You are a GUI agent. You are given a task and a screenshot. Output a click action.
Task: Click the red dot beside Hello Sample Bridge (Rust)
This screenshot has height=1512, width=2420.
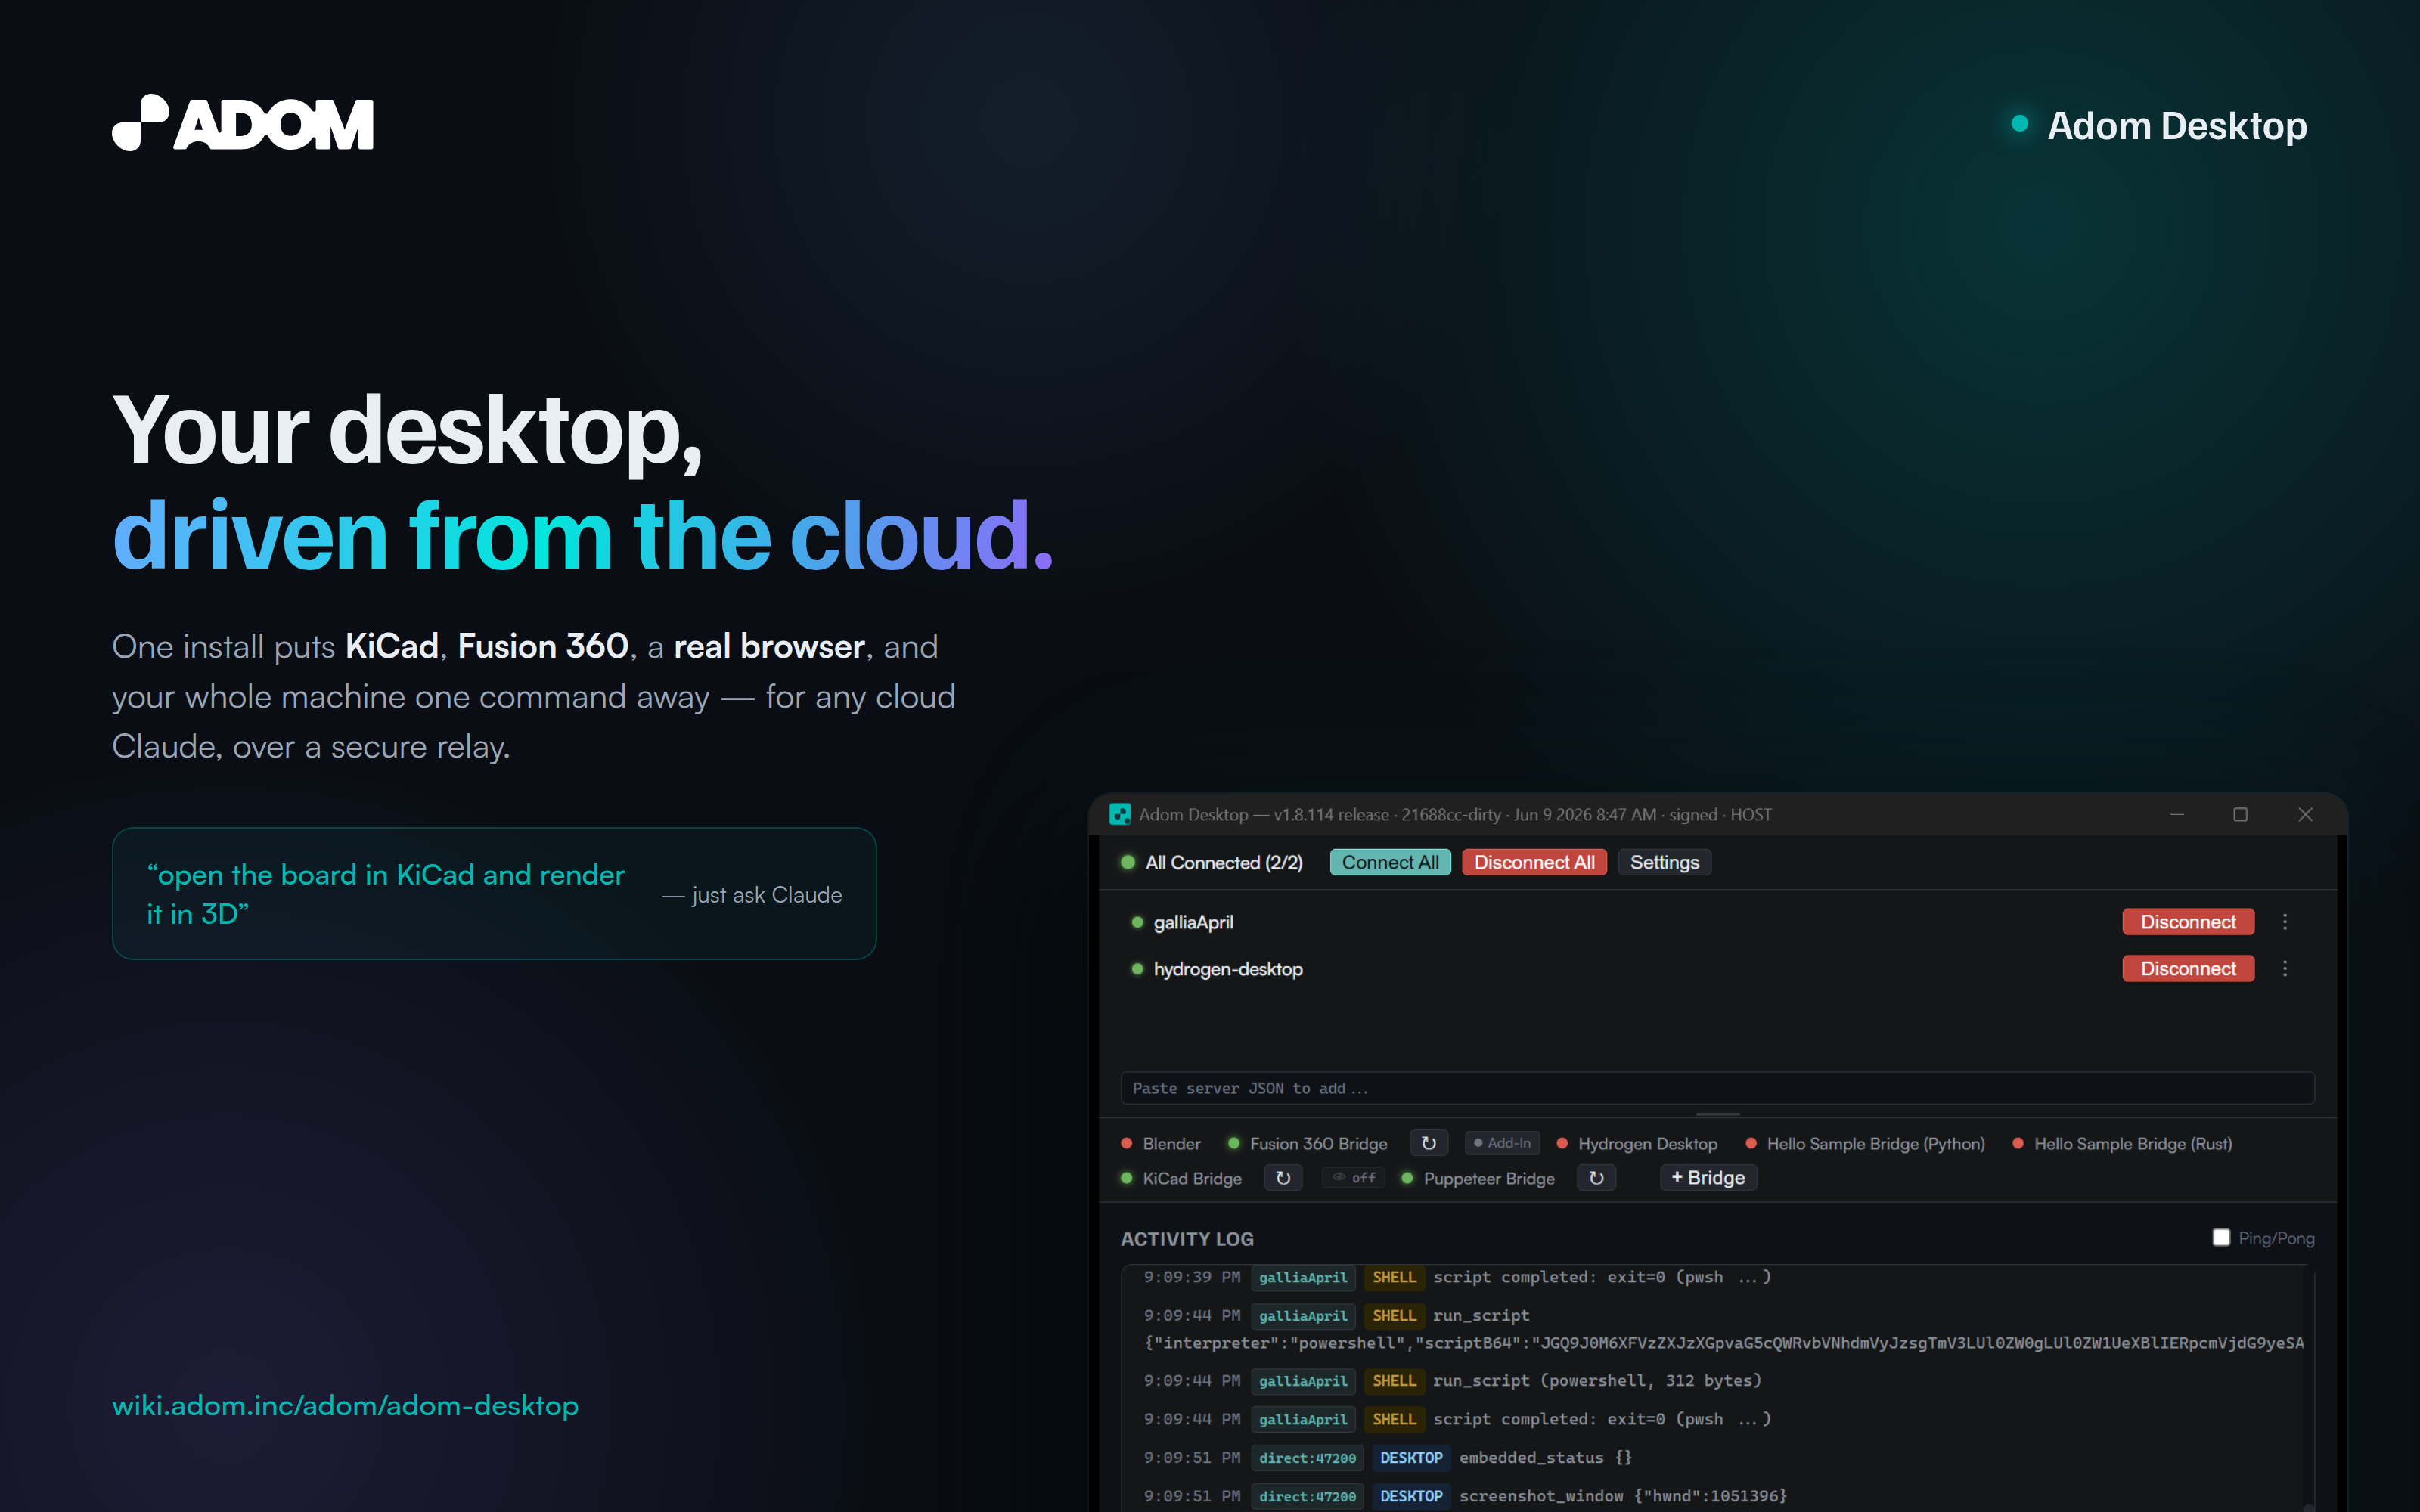(2018, 1143)
